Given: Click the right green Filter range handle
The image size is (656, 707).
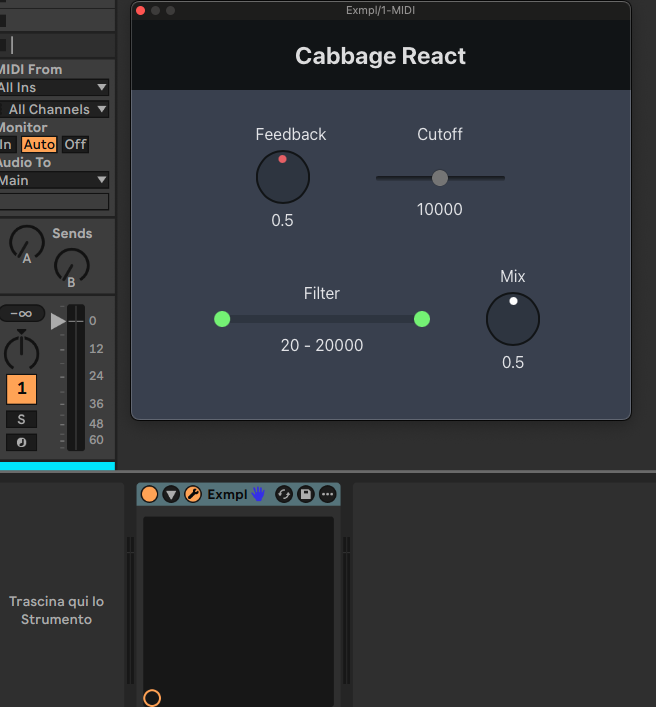Looking at the screenshot, I should tap(422, 319).
